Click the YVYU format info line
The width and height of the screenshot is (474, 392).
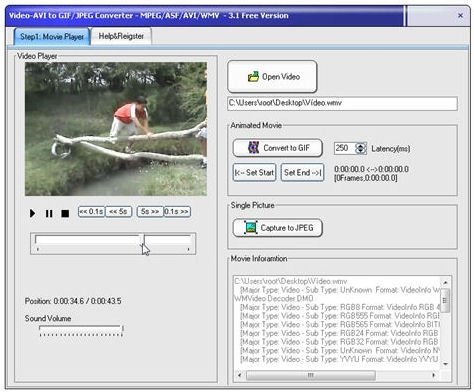click(x=339, y=359)
